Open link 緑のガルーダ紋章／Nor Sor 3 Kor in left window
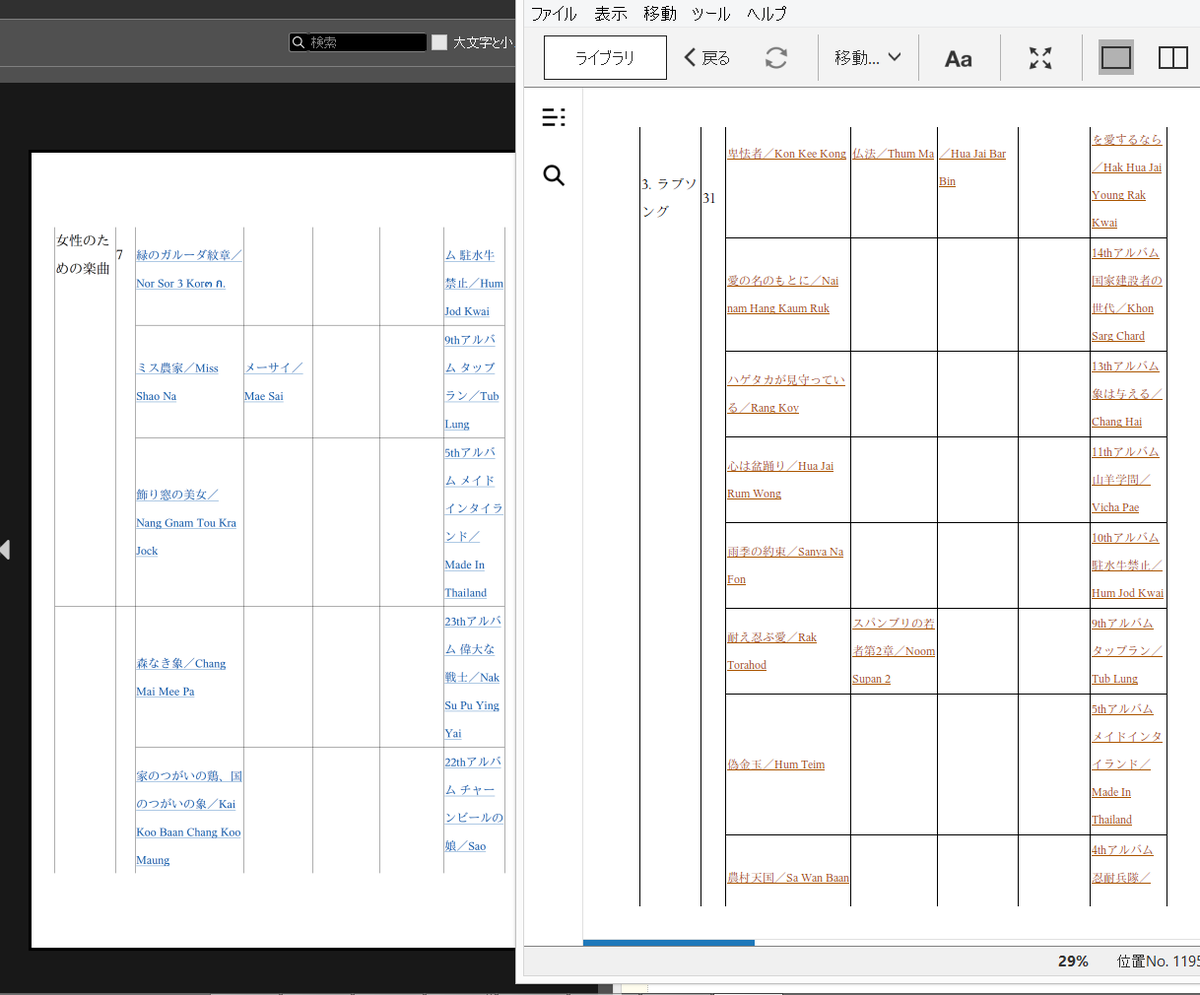This screenshot has height=995, width=1200. (x=189, y=269)
